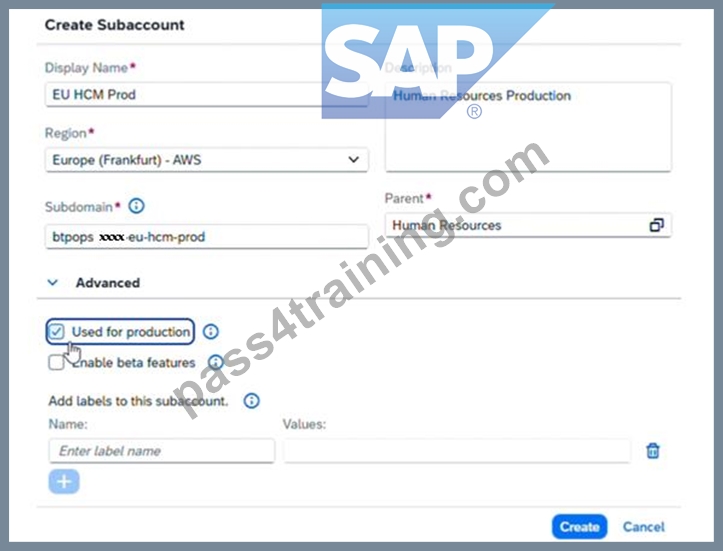The height and width of the screenshot is (551, 723).
Task: Delete label row with trash icon
Action: click(652, 450)
